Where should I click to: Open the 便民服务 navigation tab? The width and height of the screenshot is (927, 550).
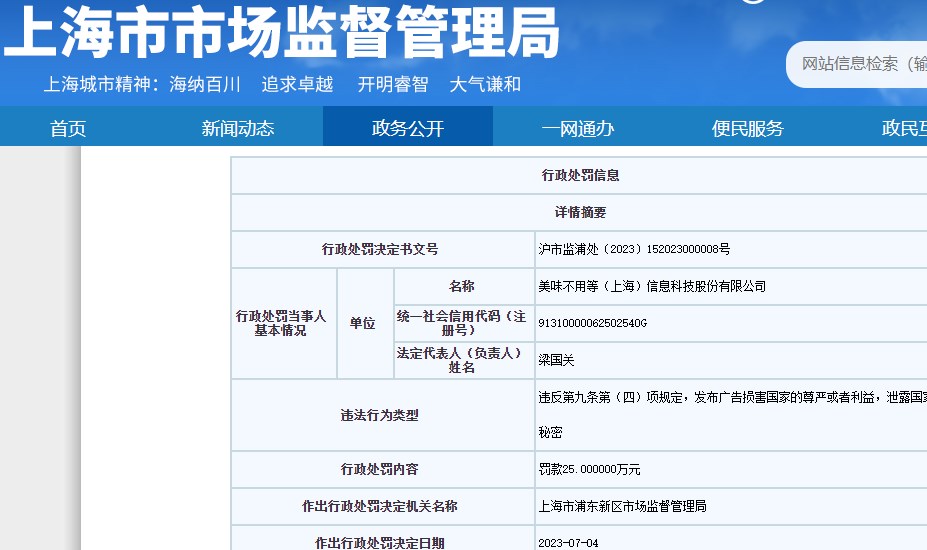coord(748,128)
